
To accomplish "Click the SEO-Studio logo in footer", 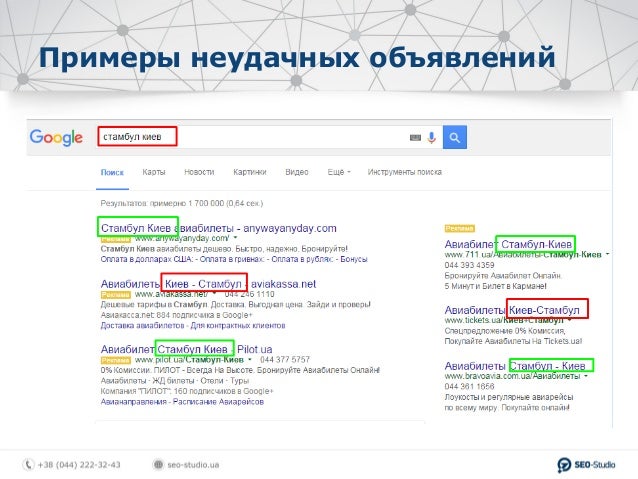I will (x=586, y=464).
